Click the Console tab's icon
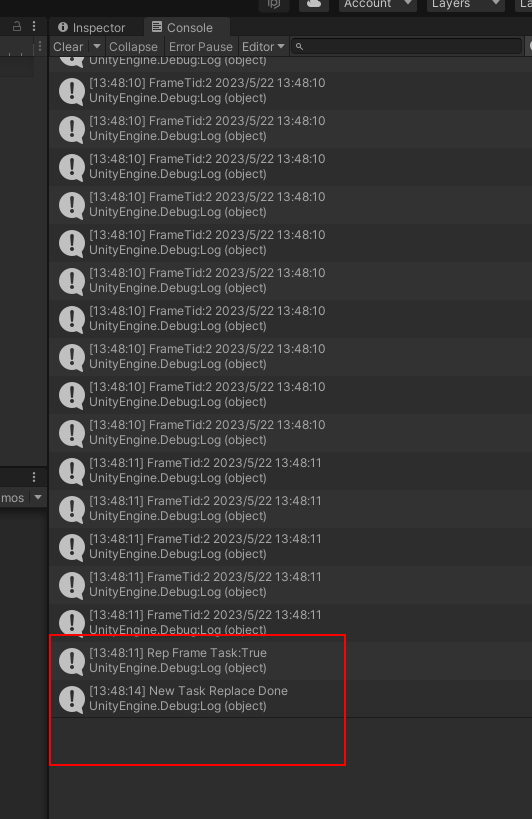Image resolution: width=532 pixels, height=819 pixels. coord(157,27)
